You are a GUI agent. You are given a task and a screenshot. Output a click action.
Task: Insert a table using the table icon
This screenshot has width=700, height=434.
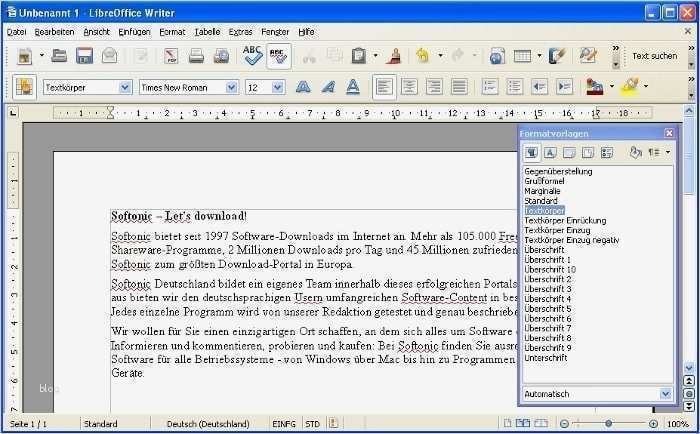coord(522,56)
